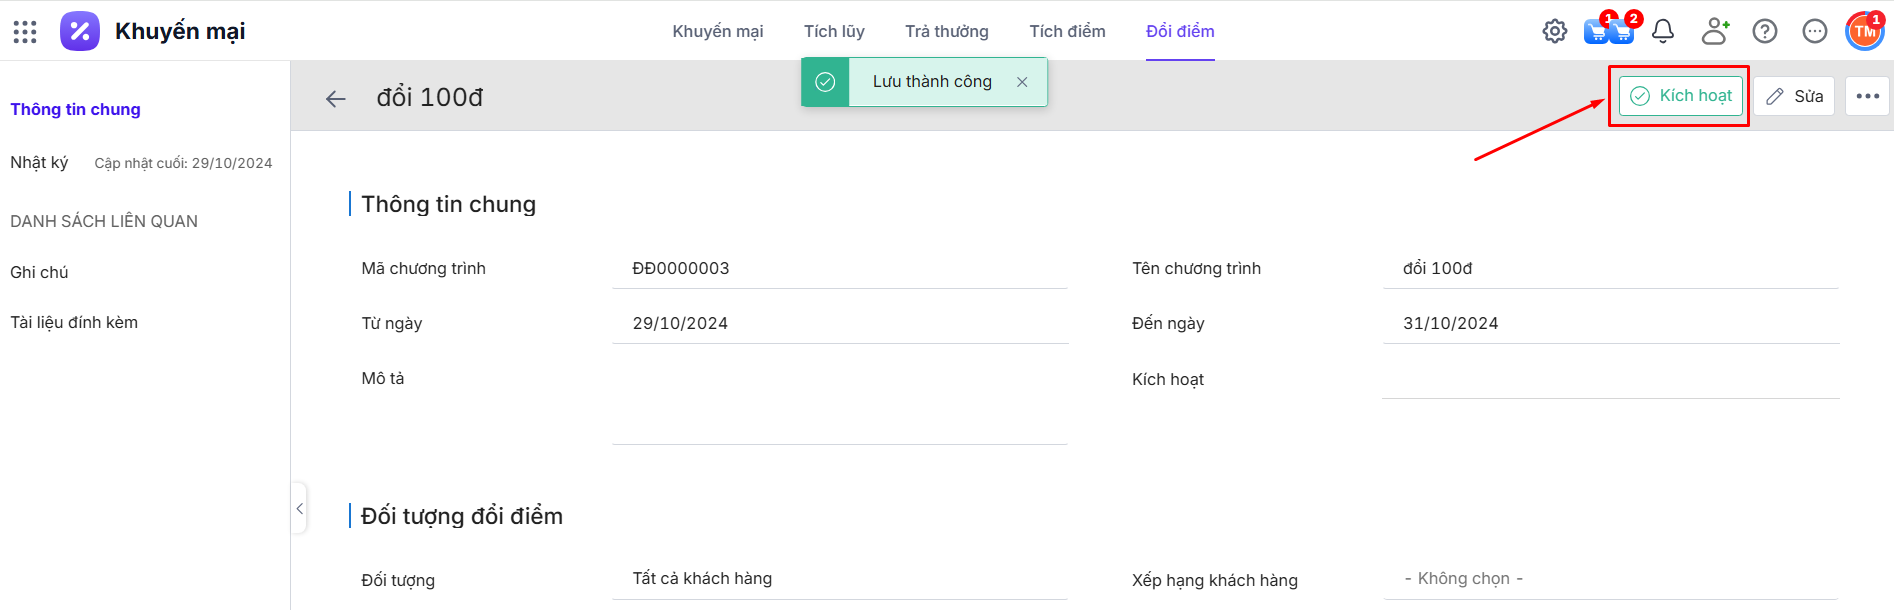The height and width of the screenshot is (610, 1894).
Task: Open the settings gear icon
Action: (1554, 32)
